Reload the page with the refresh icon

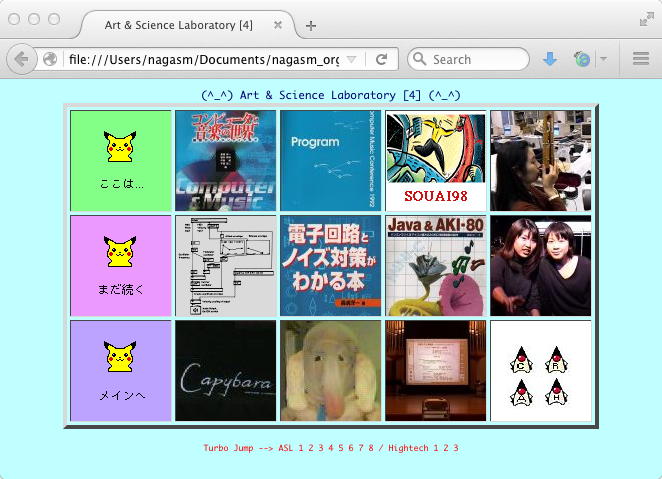(382, 59)
